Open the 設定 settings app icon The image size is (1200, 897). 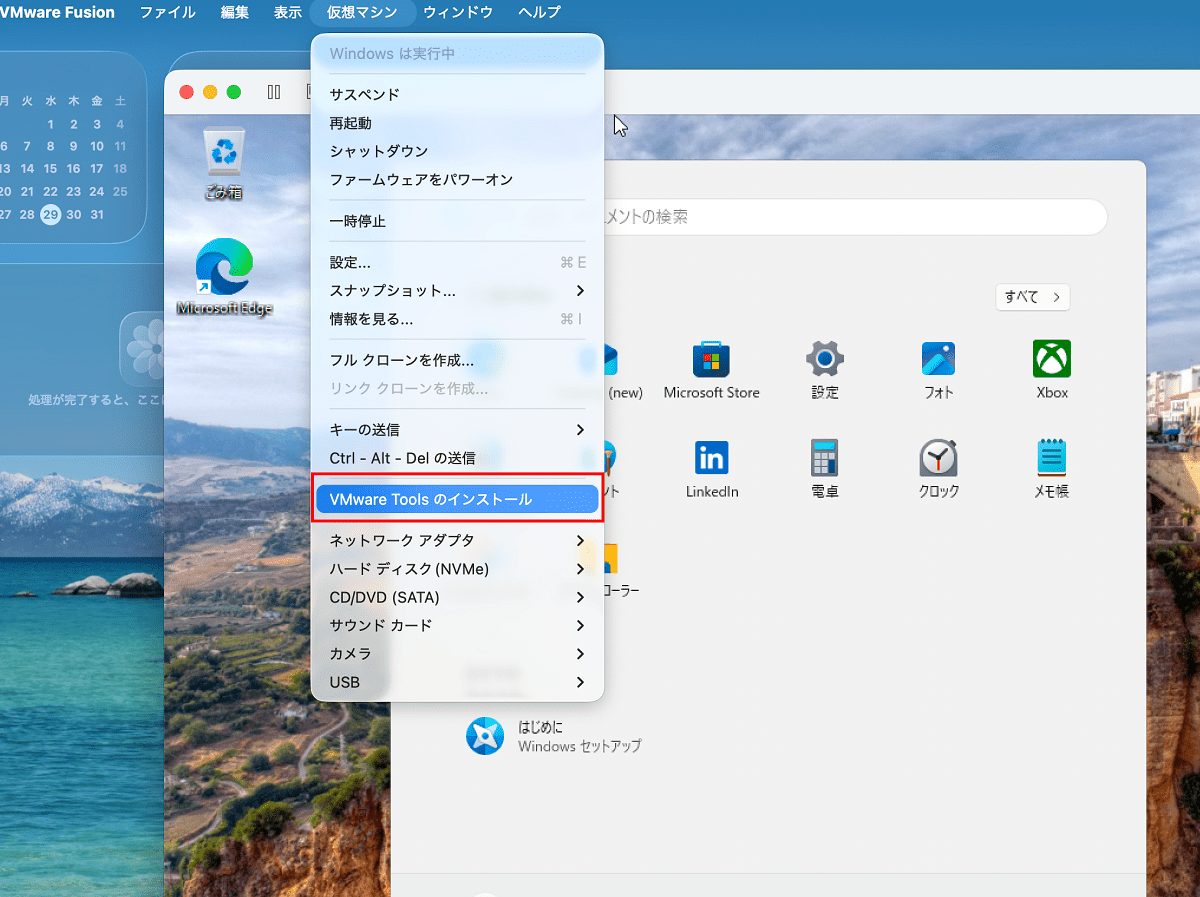825,369
